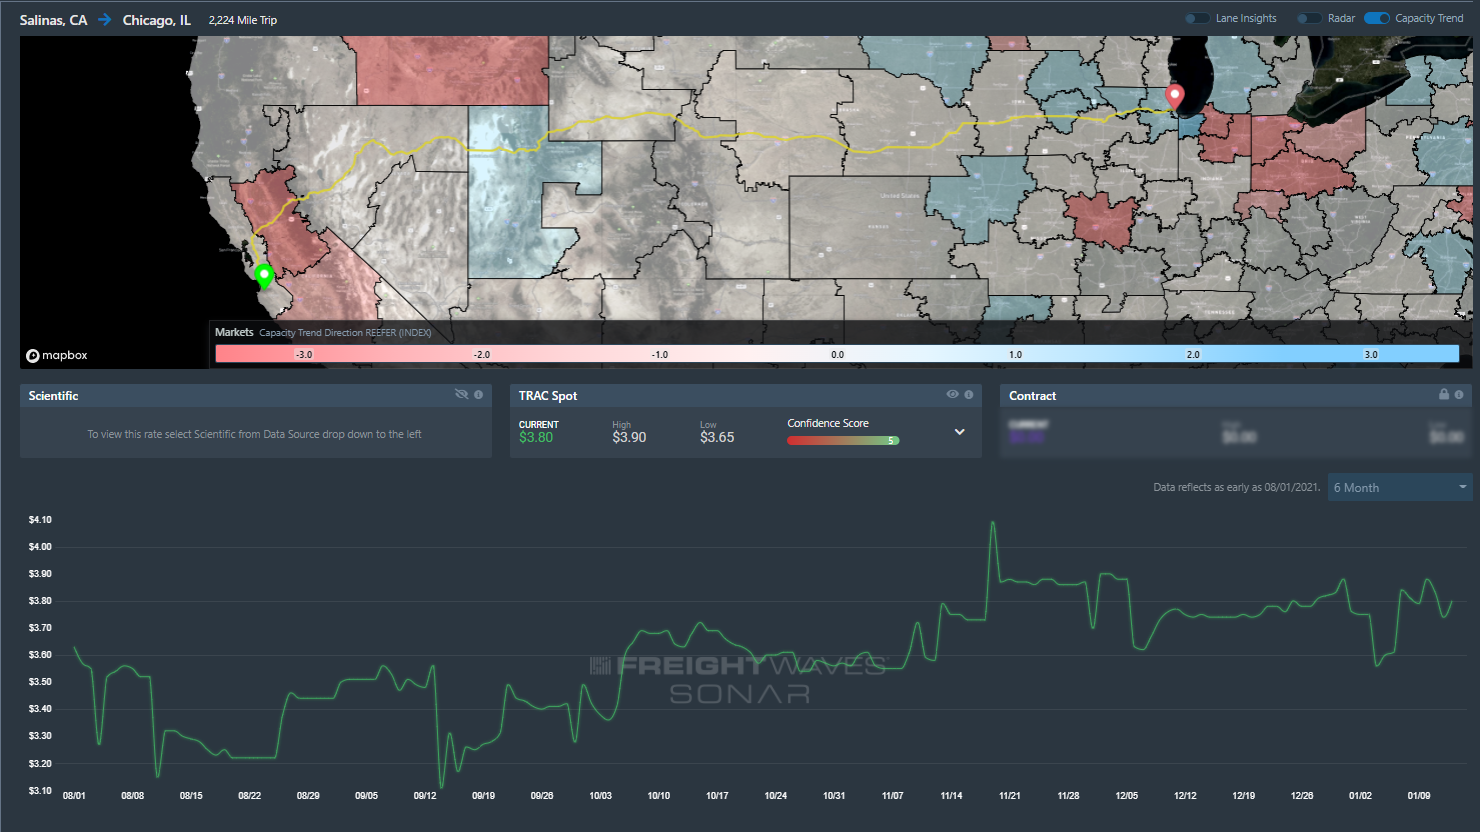Hide the TRAC Spot line via eye icon

952,395
